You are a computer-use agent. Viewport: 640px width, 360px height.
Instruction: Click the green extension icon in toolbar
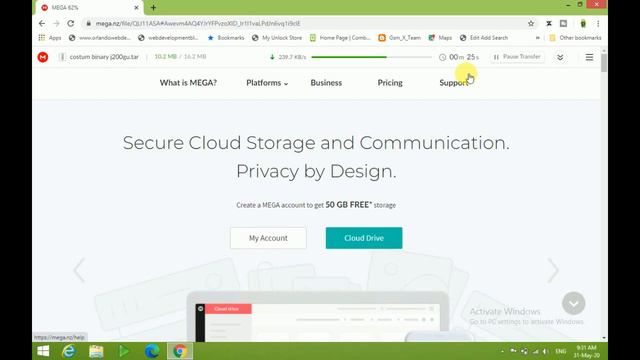click(x=583, y=24)
